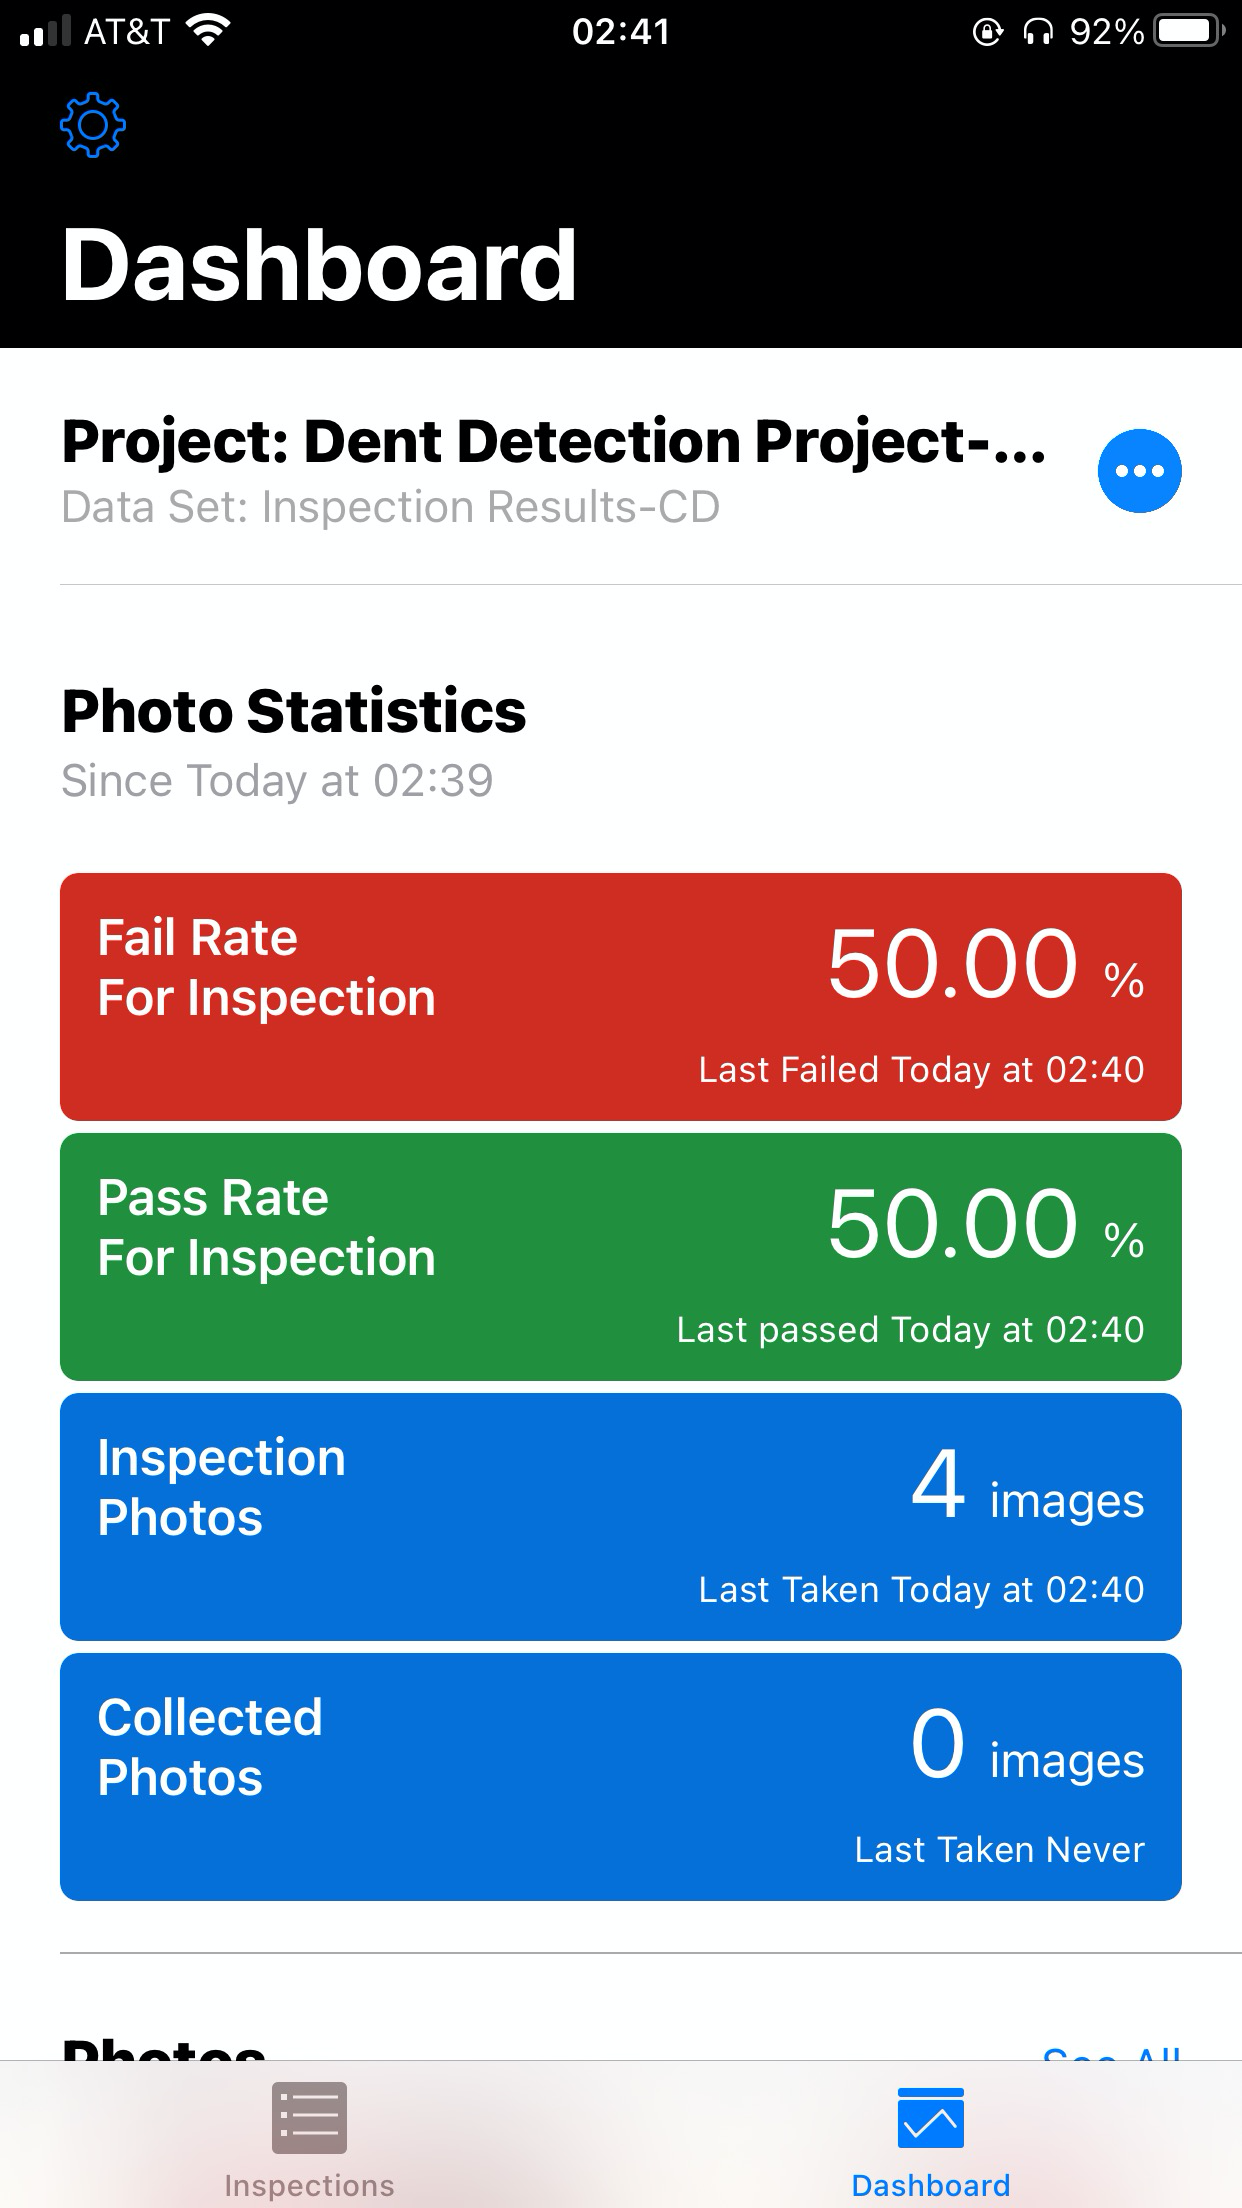This screenshot has width=1242, height=2208.
Task: Select the Dashboard tab label
Action: tap(931, 2185)
